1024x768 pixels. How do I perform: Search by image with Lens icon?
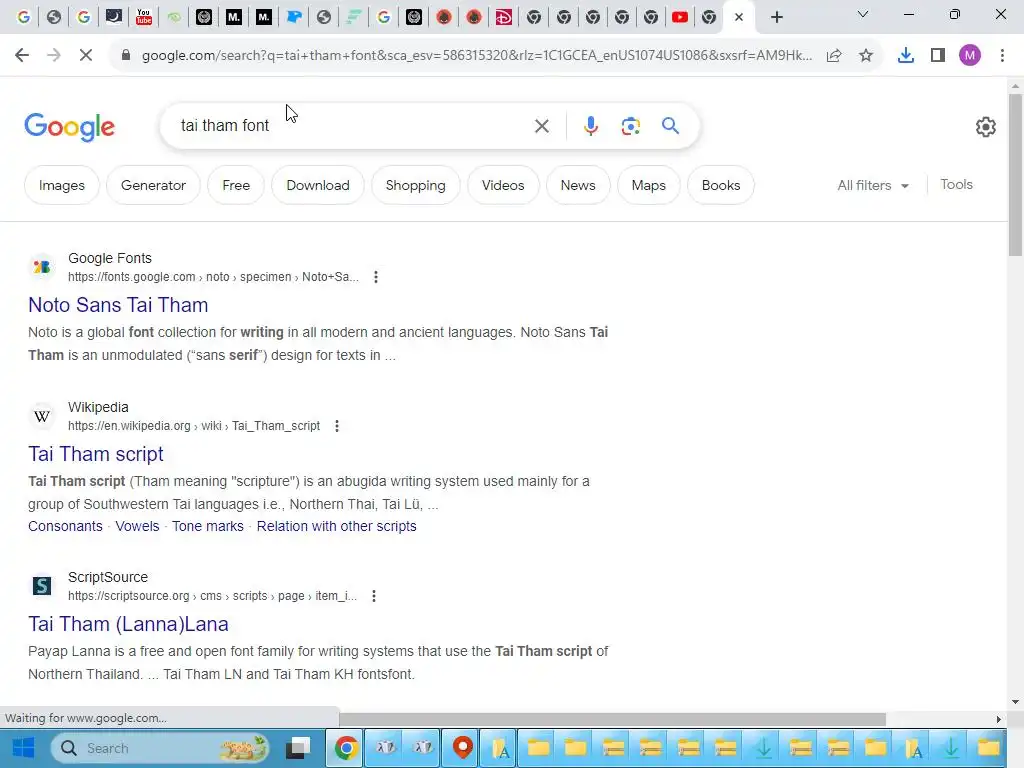point(630,126)
